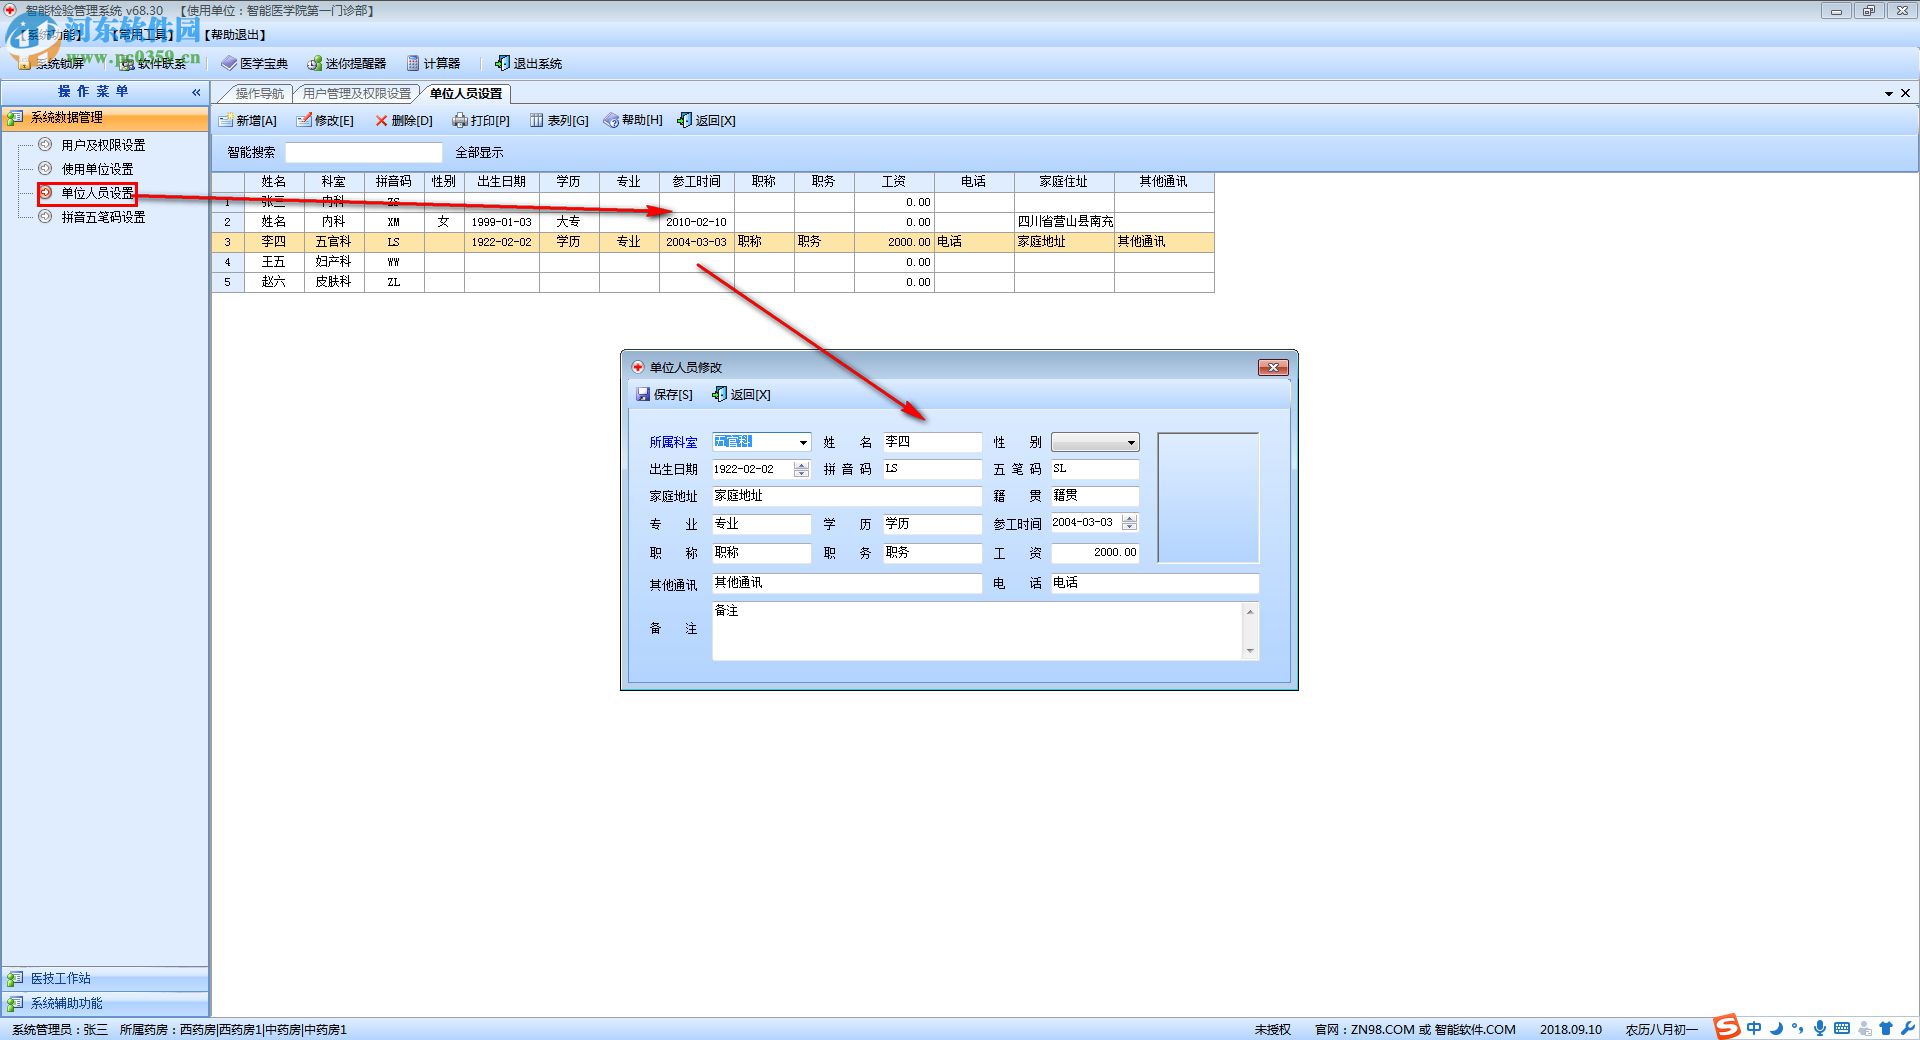Open the soft keyboard icon in tray
The height and width of the screenshot is (1040, 1920).
tap(1842, 1028)
